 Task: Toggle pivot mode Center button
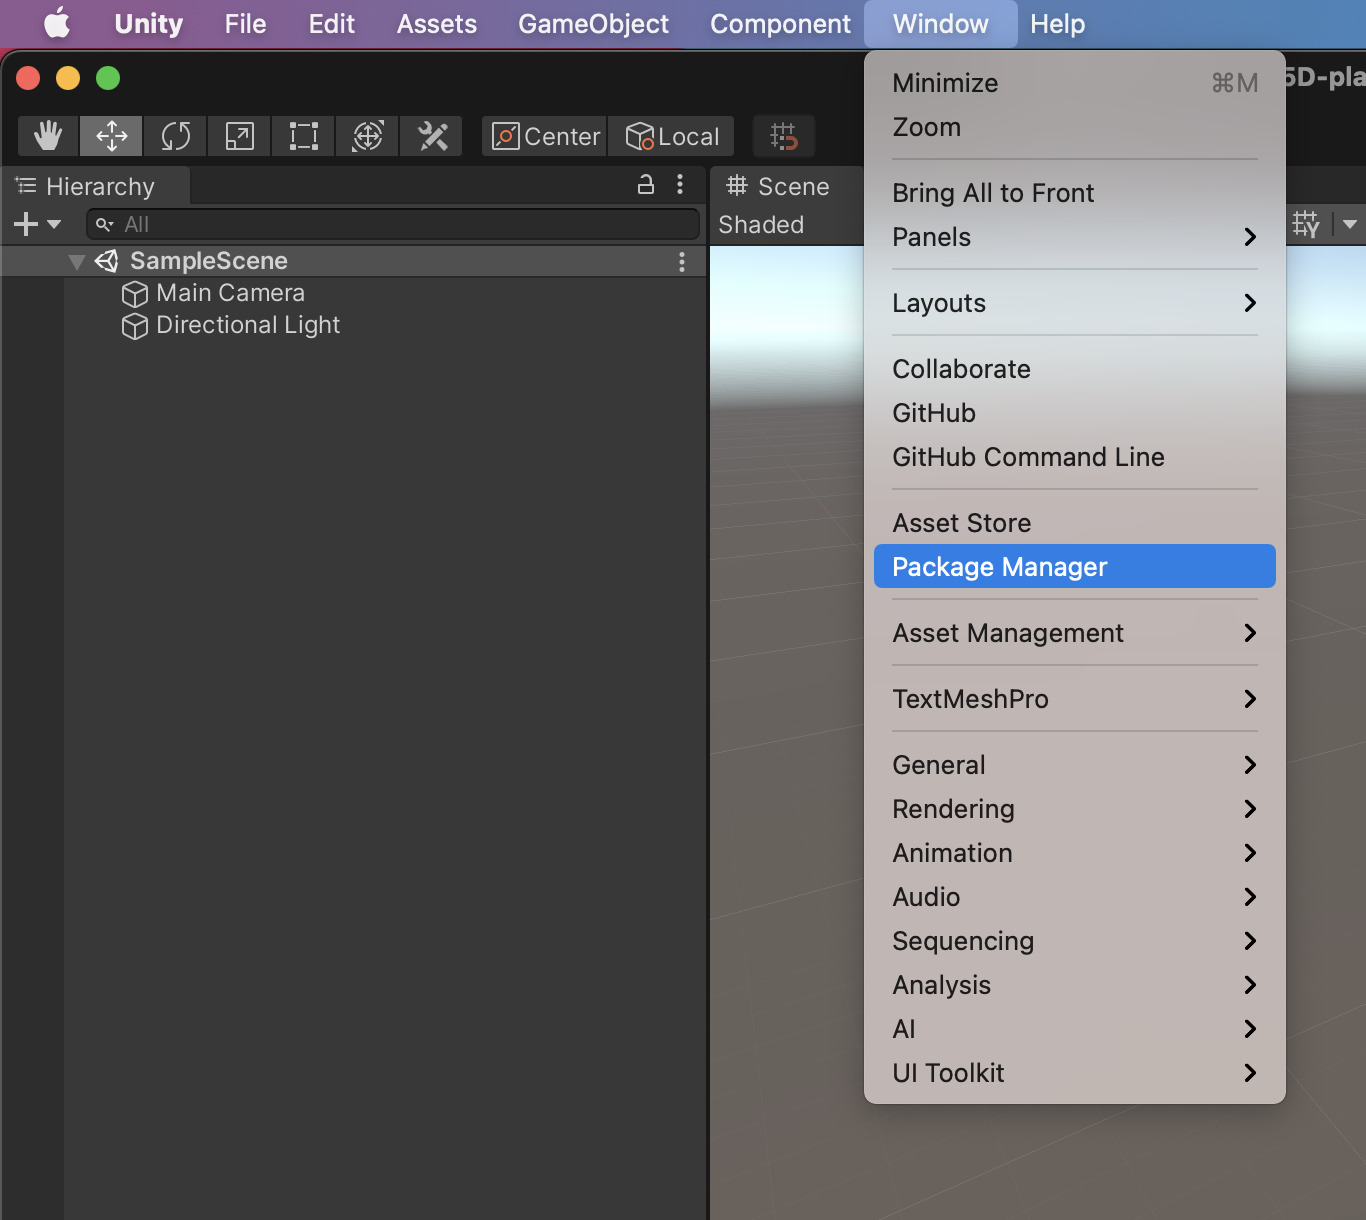[x=545, y=136]
